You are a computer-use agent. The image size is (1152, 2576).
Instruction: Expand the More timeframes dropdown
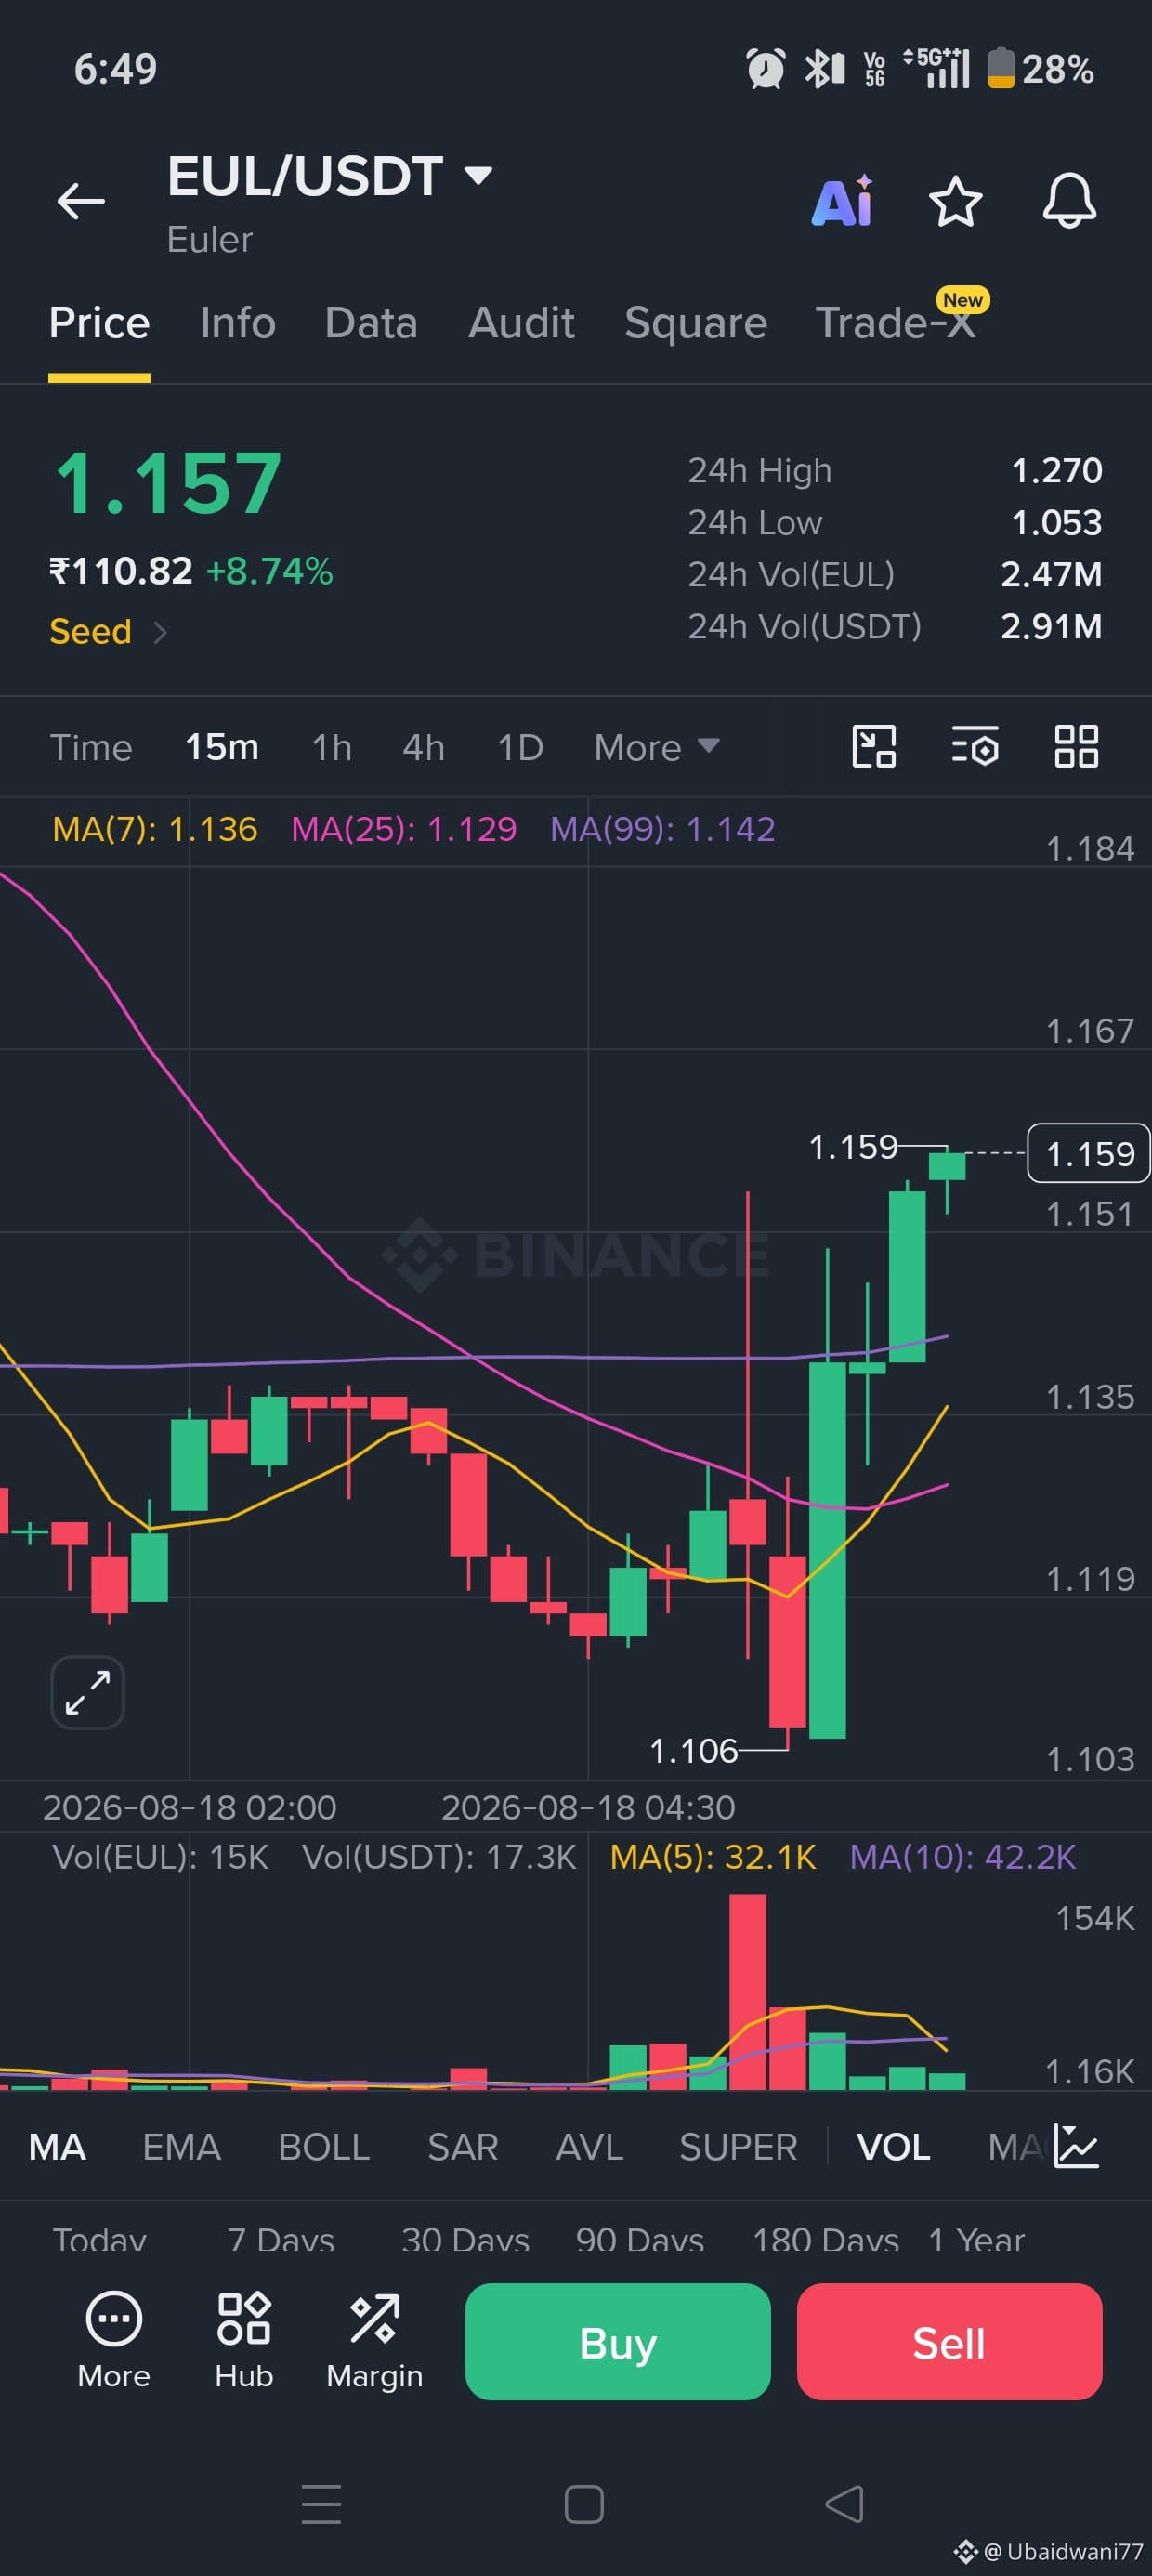coord(656,747)
